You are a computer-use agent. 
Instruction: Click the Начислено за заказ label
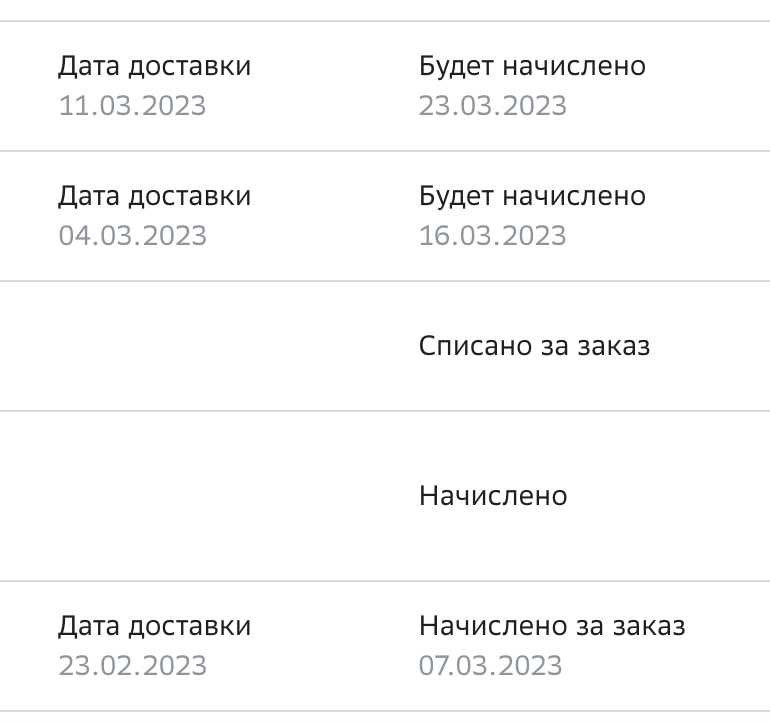coord(552,626)
